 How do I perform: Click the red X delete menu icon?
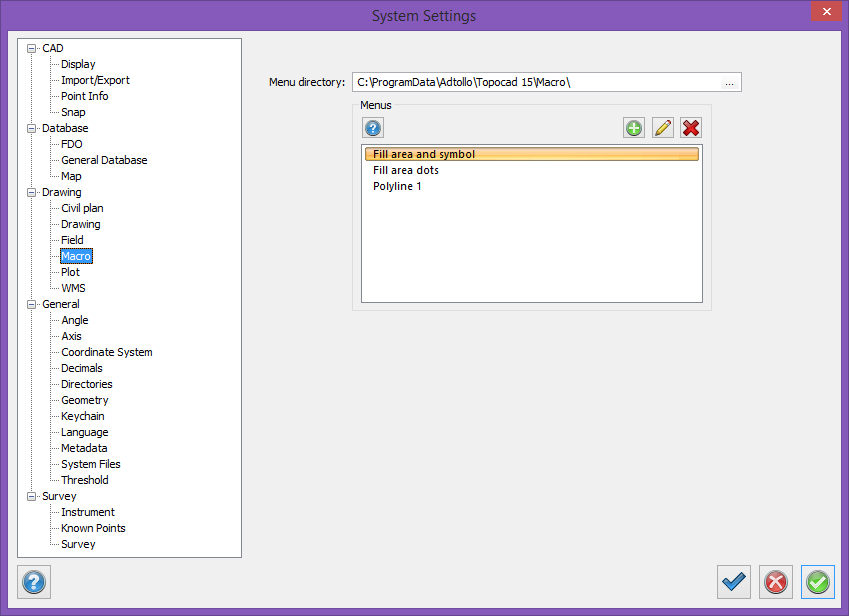(691, 128)
